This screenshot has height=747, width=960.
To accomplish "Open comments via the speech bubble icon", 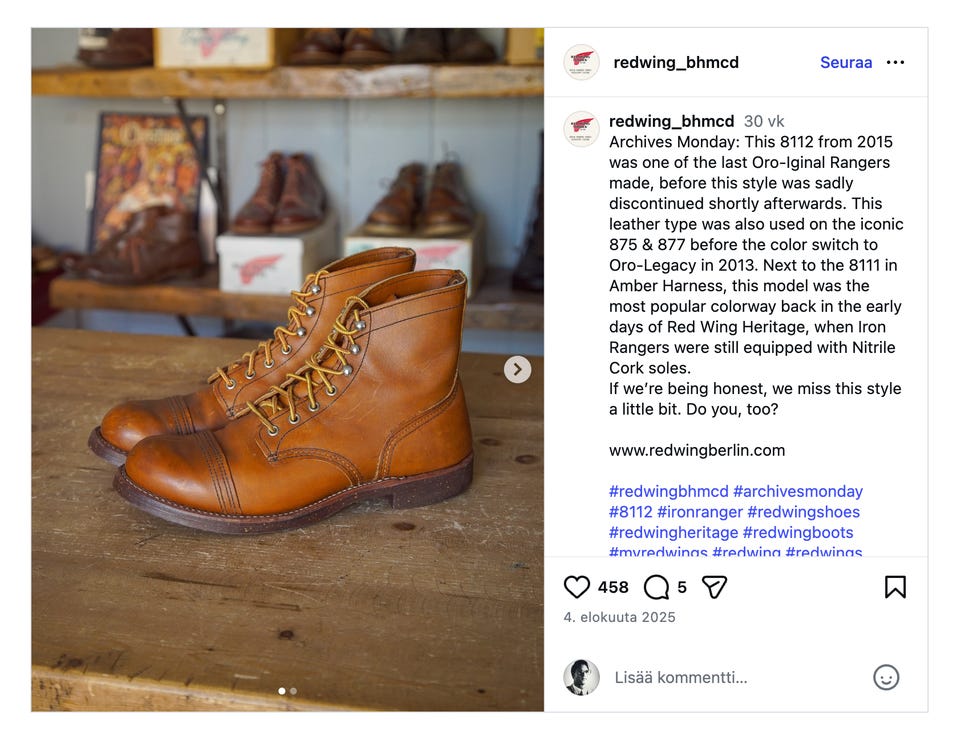I will (x=656, y=587).
